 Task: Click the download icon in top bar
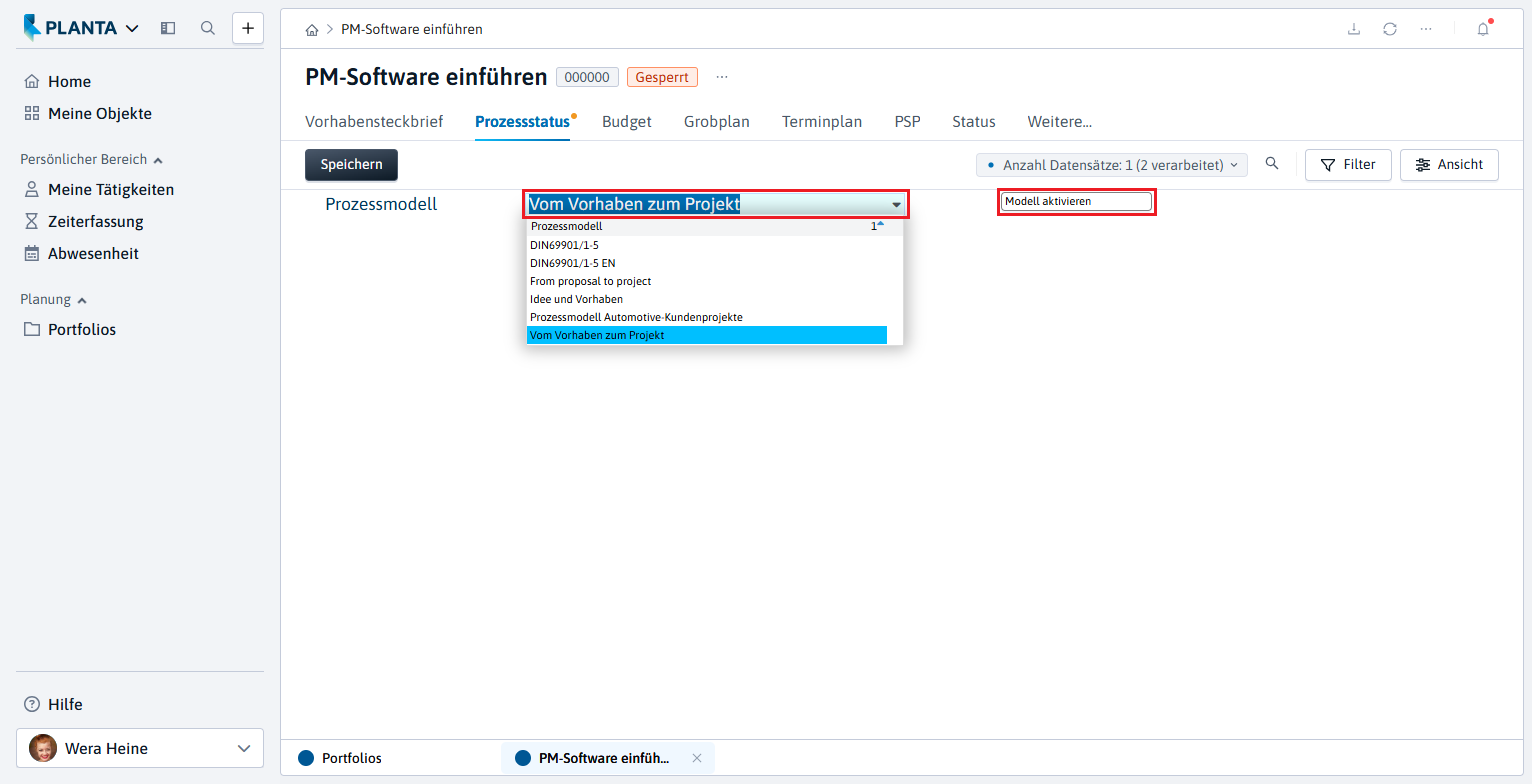tap(1354, 29)
